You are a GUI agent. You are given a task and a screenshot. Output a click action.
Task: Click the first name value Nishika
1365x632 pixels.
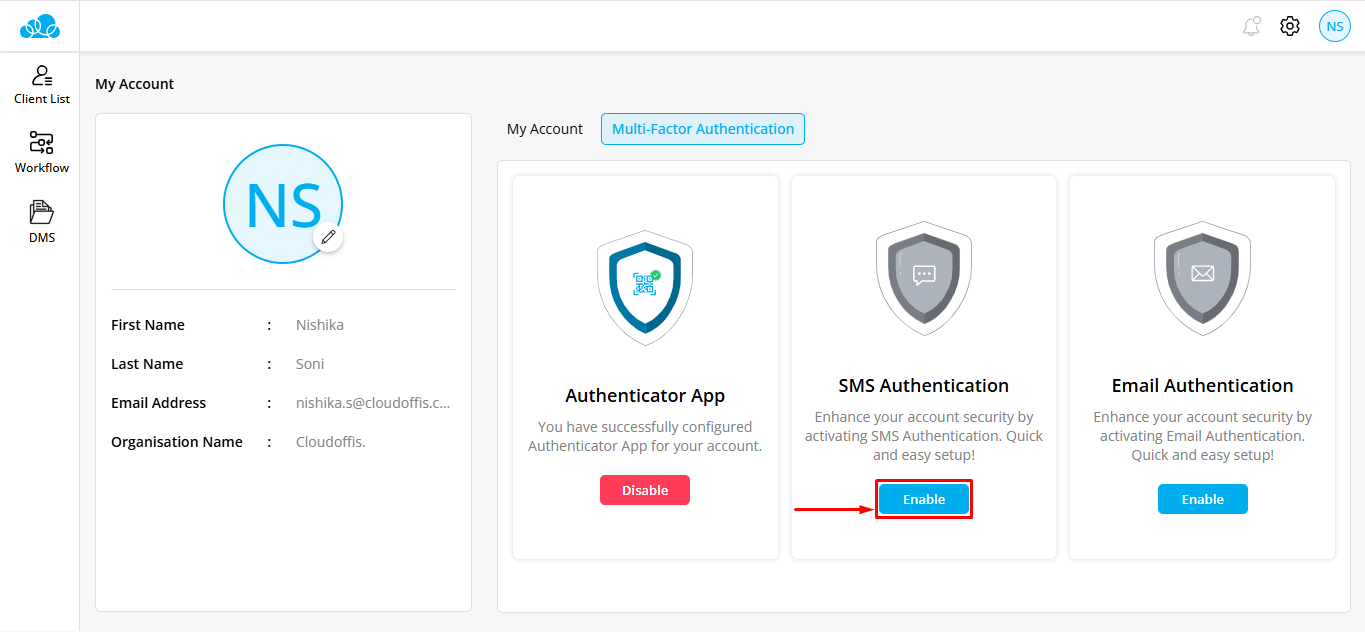click(320, 325)
